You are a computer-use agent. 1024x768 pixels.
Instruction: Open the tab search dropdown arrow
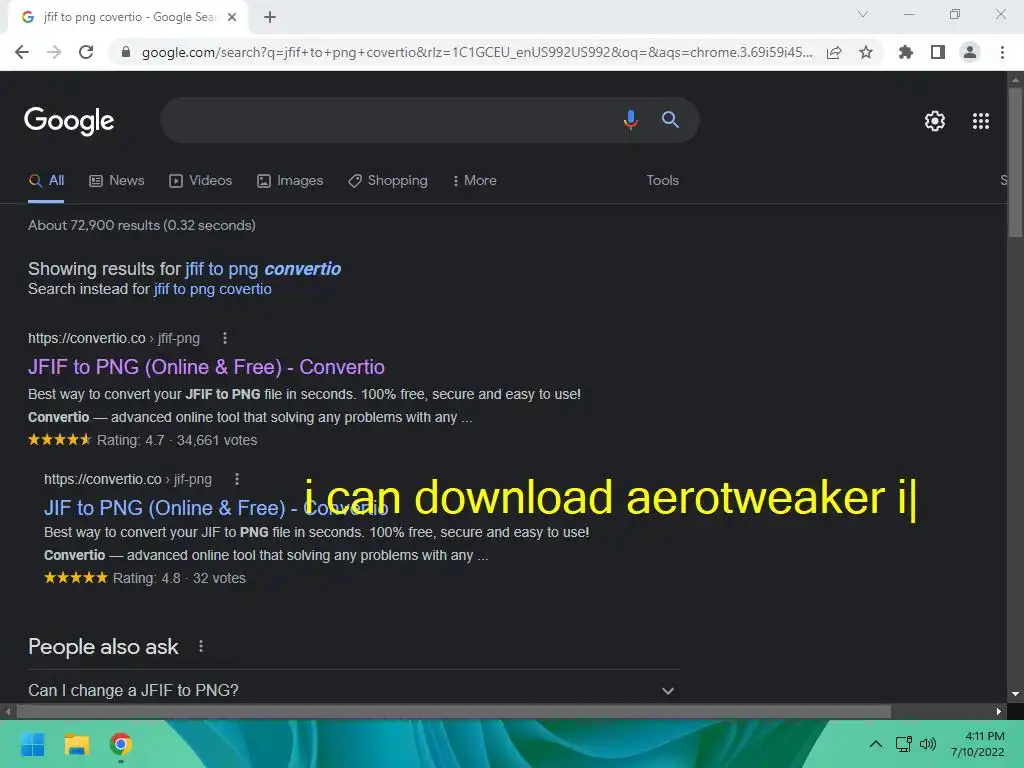tap(863, 14)
